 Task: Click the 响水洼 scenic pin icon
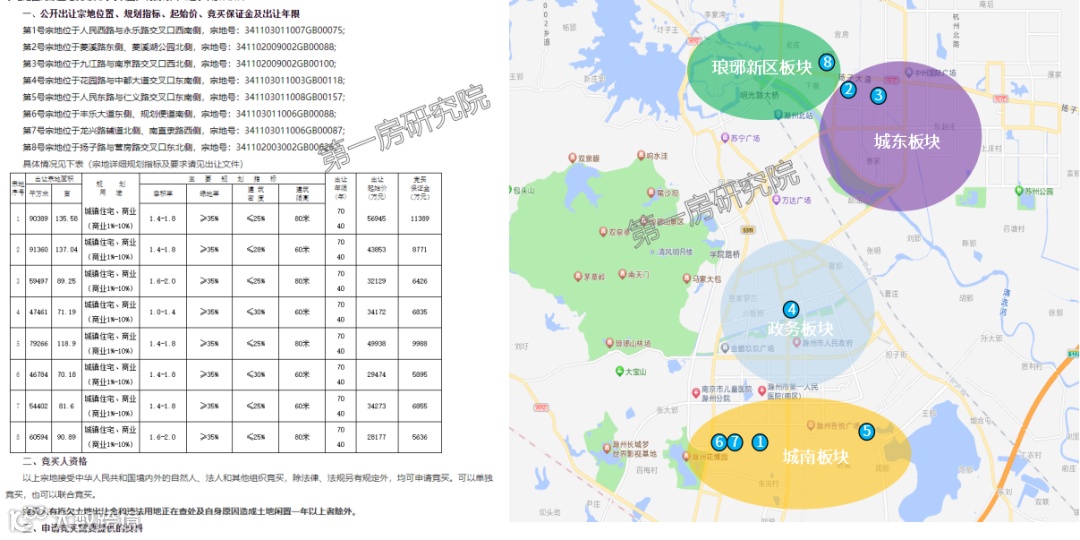(642, 156)
